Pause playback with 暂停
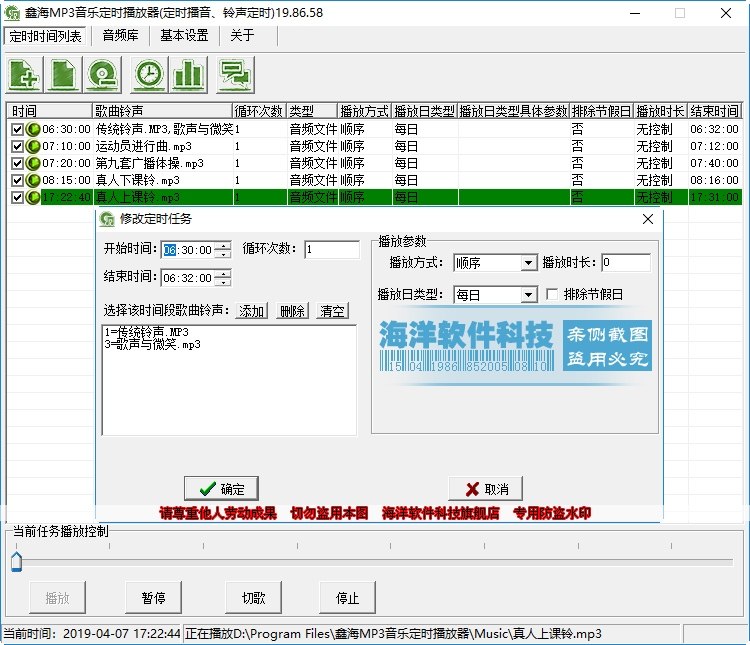 pyautogui.click(x=154, y=598)
